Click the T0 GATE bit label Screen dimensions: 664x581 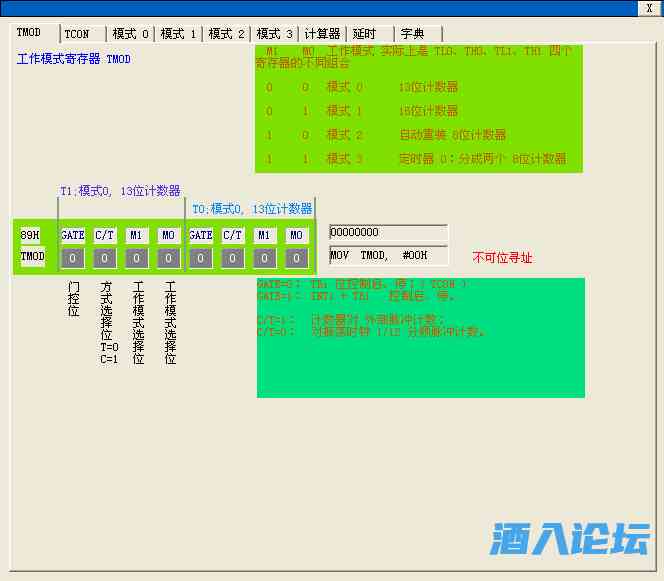coord(201,235)
